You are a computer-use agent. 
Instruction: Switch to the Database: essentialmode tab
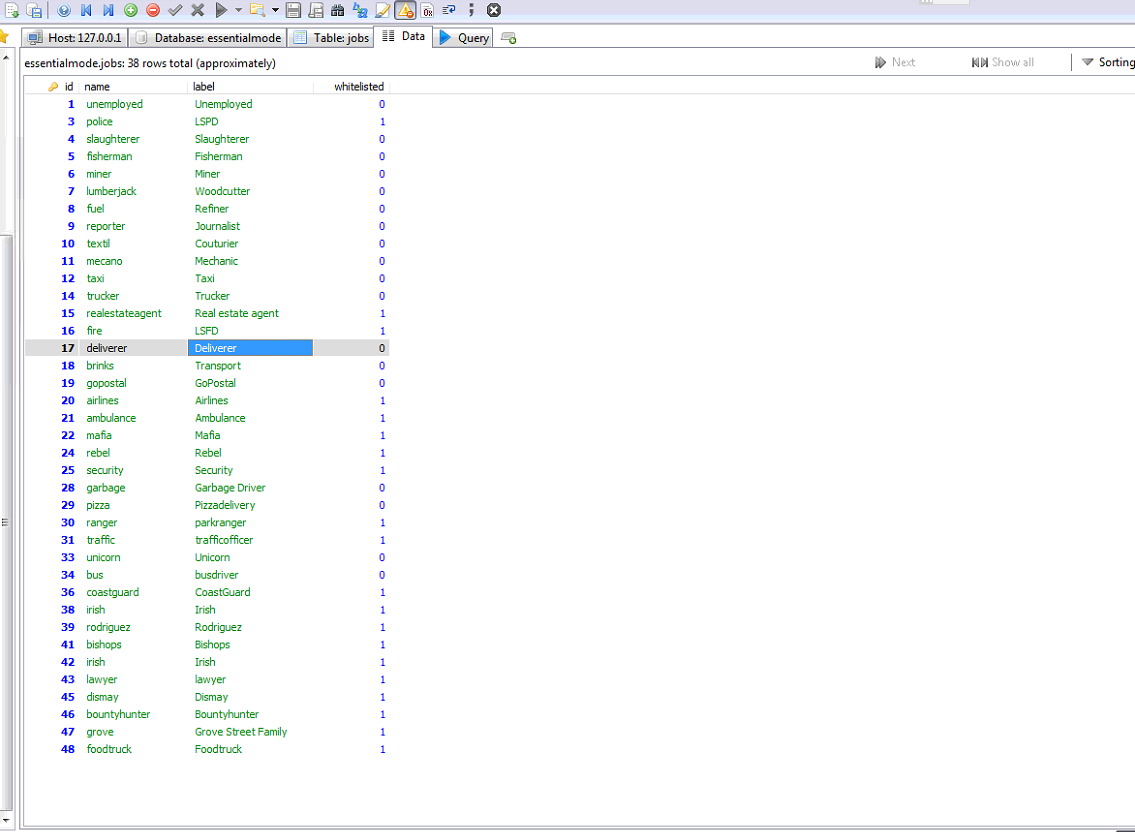pos(208,38)
